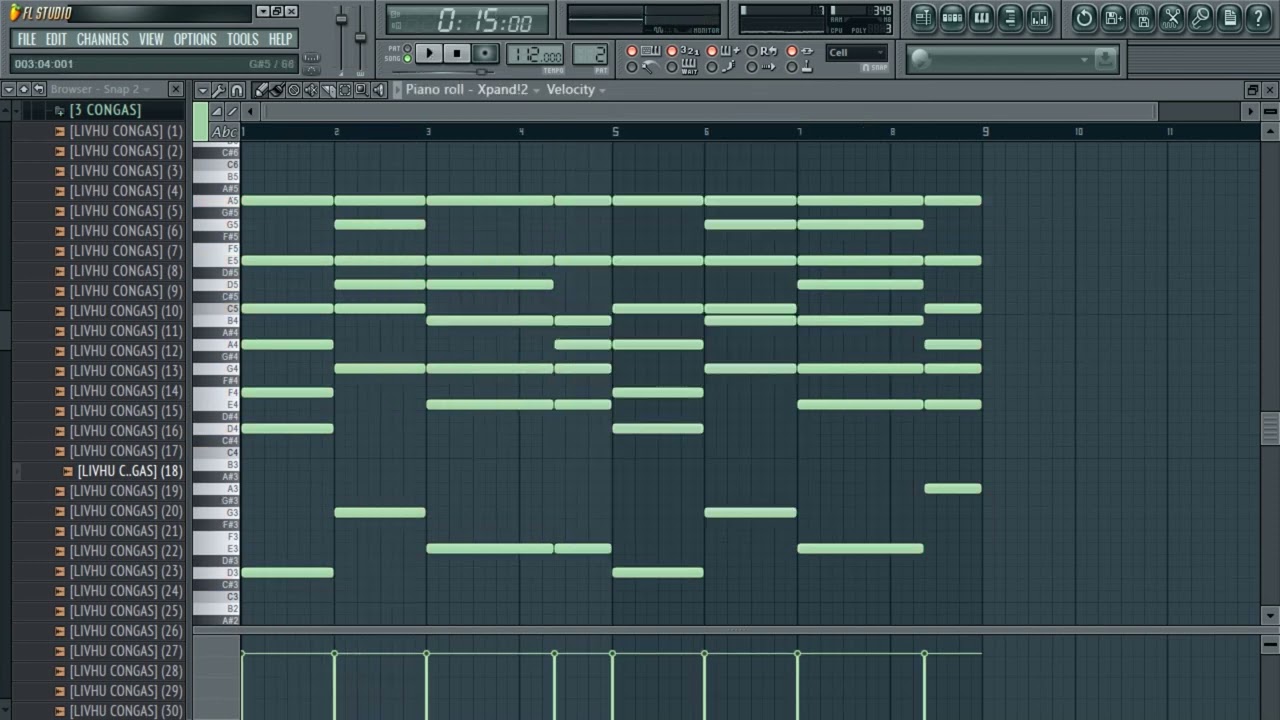Select the Slice tool in piano roll
Viewport: 1280px width, 720px height.
coord(328,90)
